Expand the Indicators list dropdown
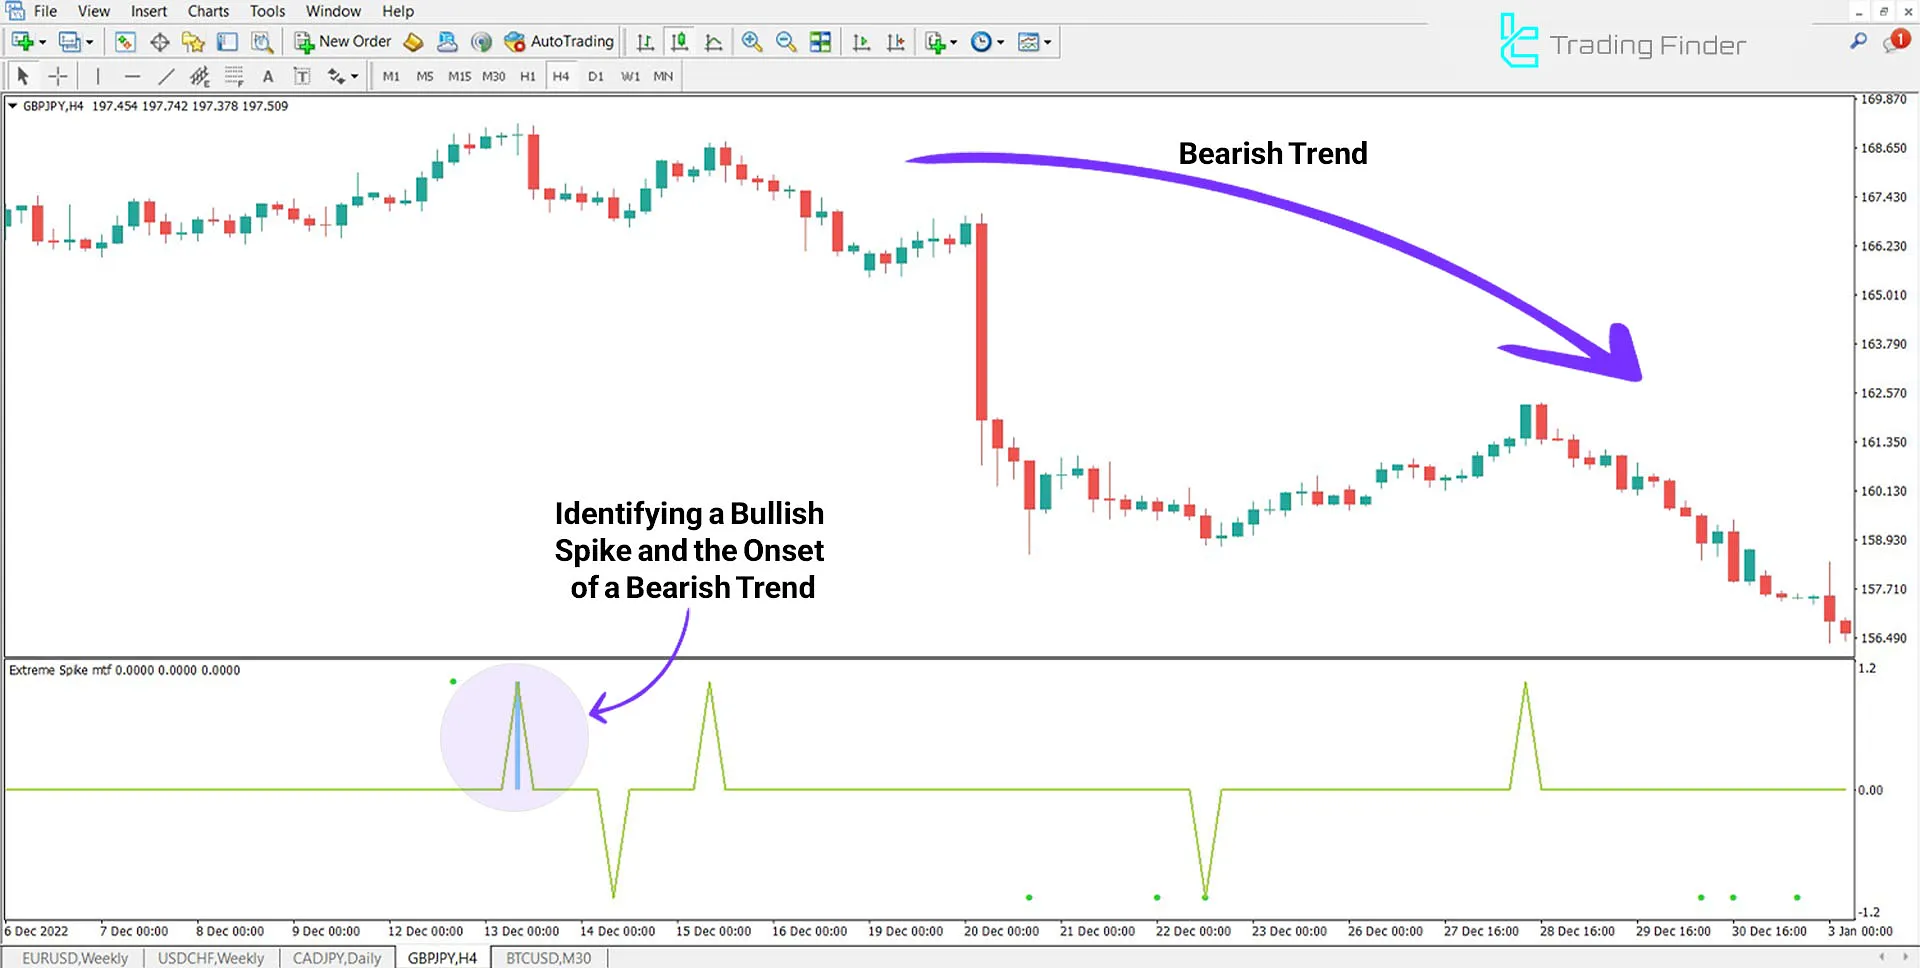Screen dimensions: 1920x968 click(x=953, y=41)
